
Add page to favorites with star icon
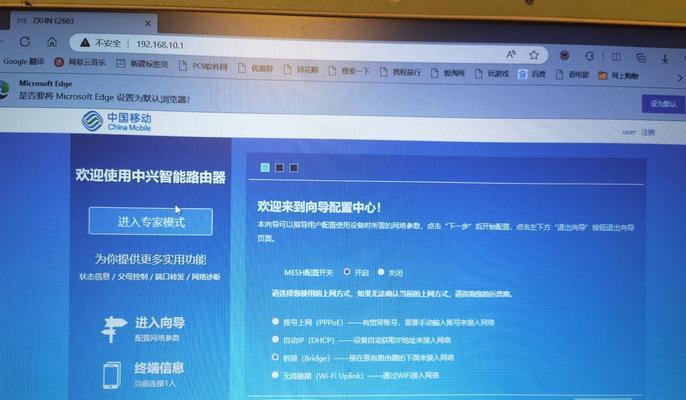pyautogui.click(x=533, y=55)
